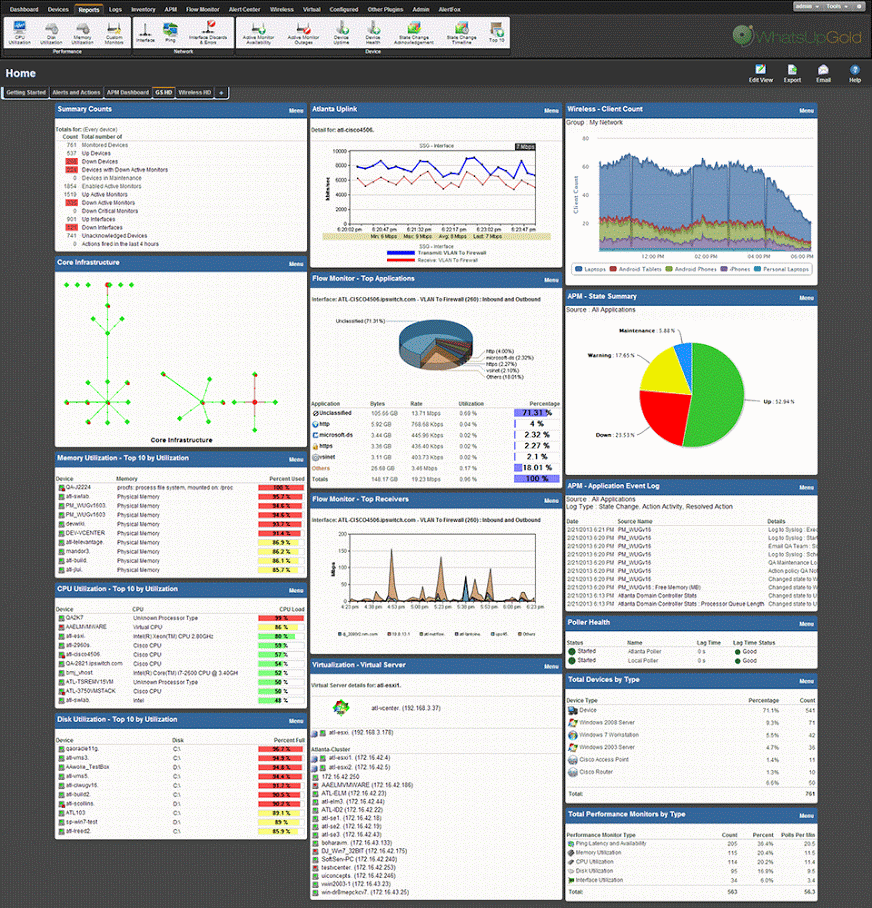This screenshot has width=872, height=908.
Task: Open the CPU Utilization report icon
Action: click(x=20, y=32)
